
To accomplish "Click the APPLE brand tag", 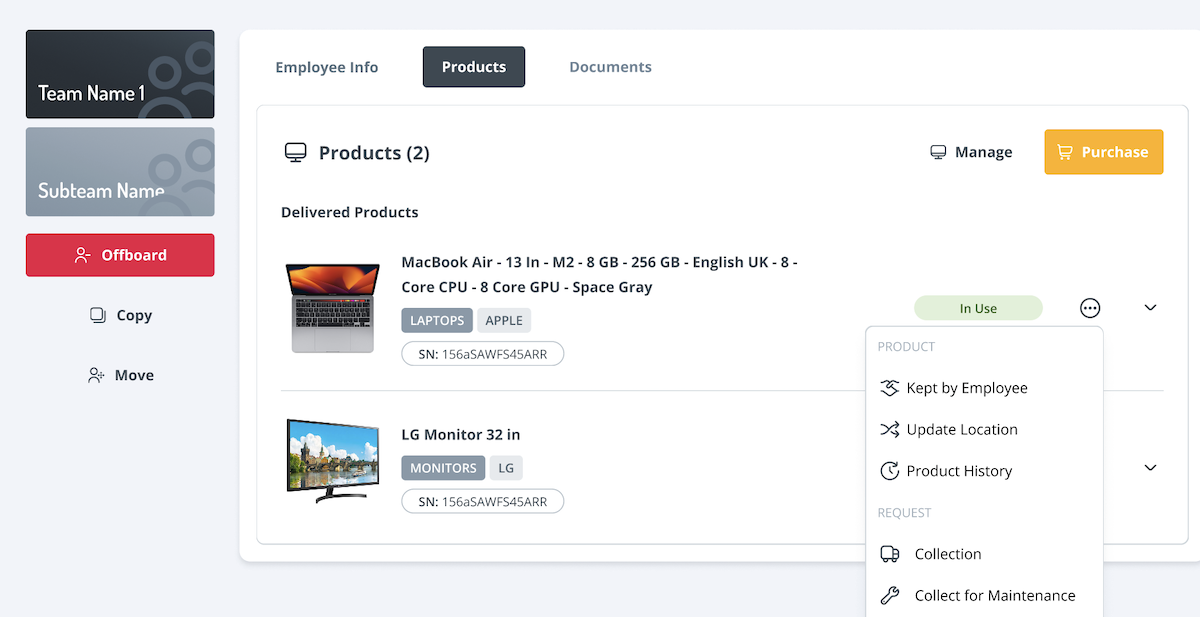I will (x=504, y=320).
